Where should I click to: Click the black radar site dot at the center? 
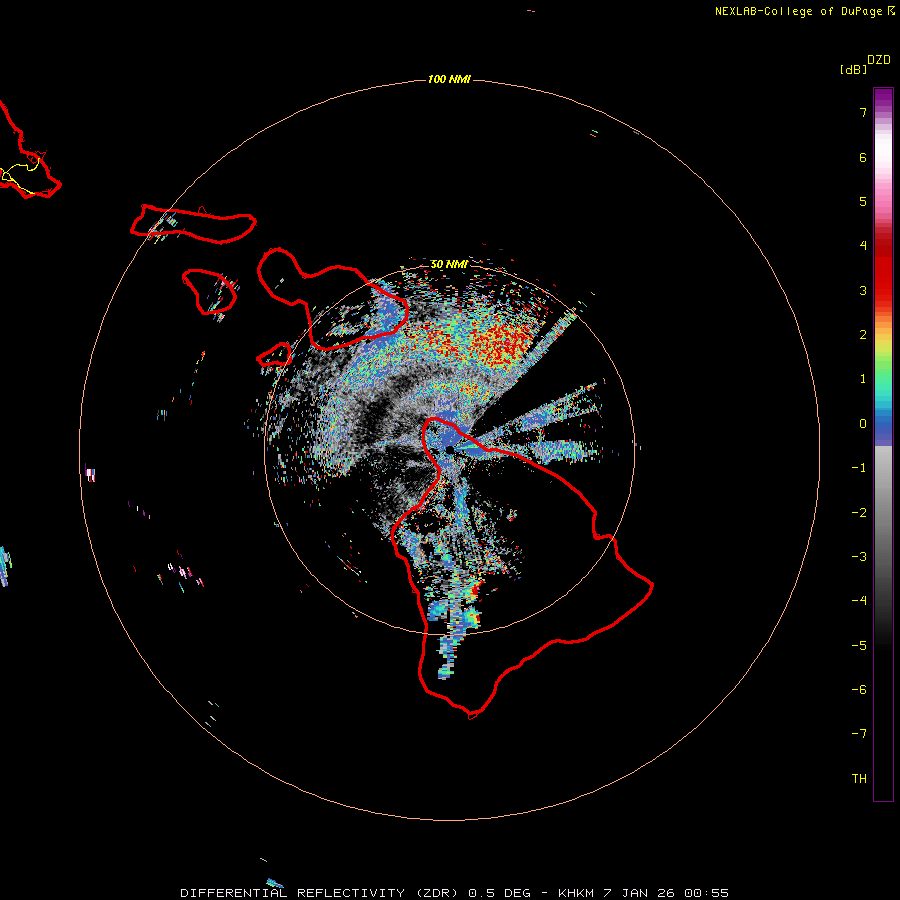[449, 450]
